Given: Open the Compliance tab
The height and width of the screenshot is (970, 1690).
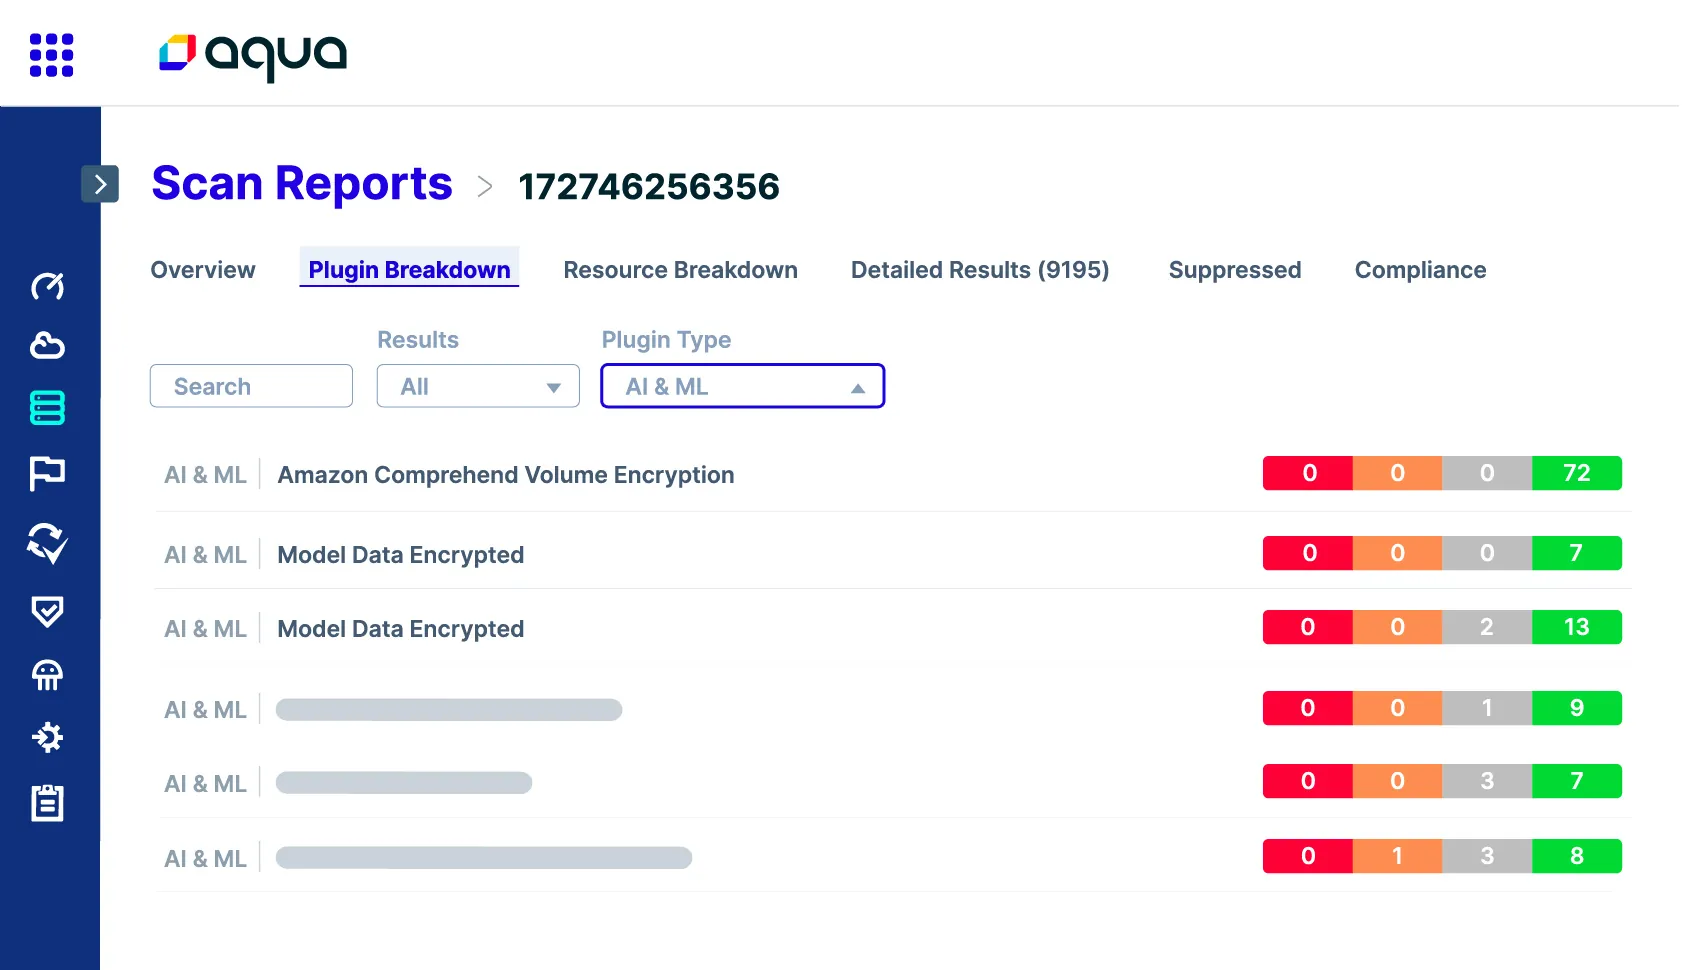Looking at the screenshot, I should (x=1420, y=270).
